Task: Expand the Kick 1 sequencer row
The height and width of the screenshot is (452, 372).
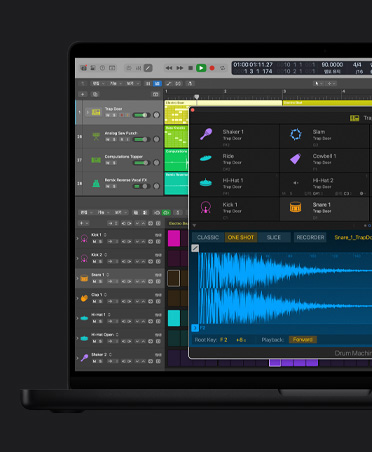Action: (x=77, y=238)
